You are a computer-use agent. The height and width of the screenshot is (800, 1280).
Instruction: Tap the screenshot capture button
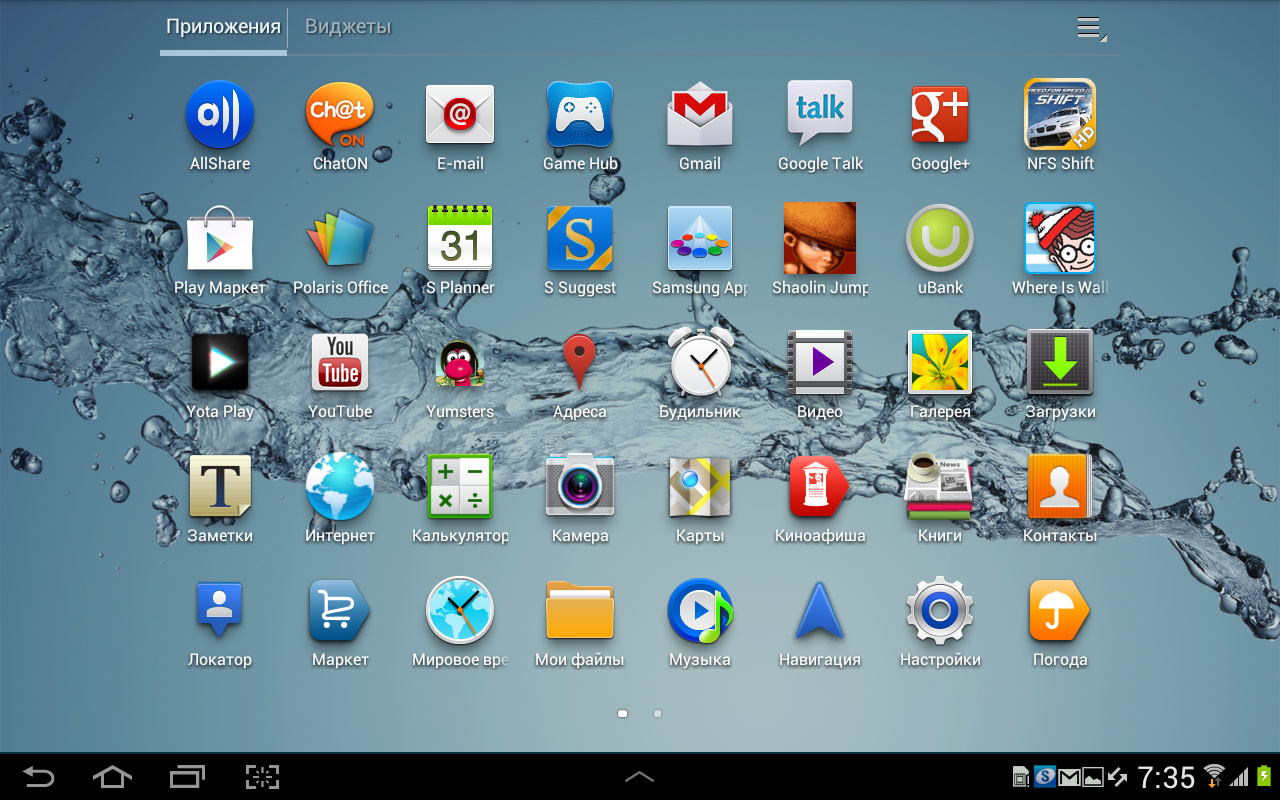click(x=262, y=777)
